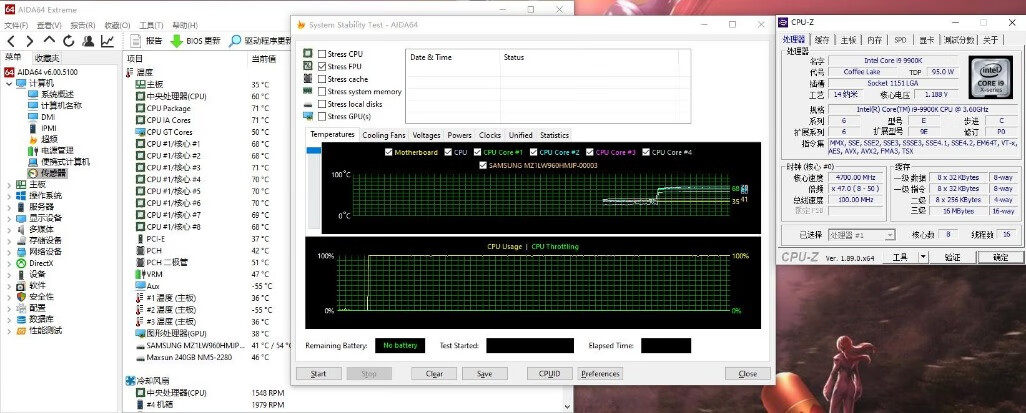Switch to 收藏夹 favorites tab in AIDA64
Screen dimensions: 1026x413
tap(47, 58)
